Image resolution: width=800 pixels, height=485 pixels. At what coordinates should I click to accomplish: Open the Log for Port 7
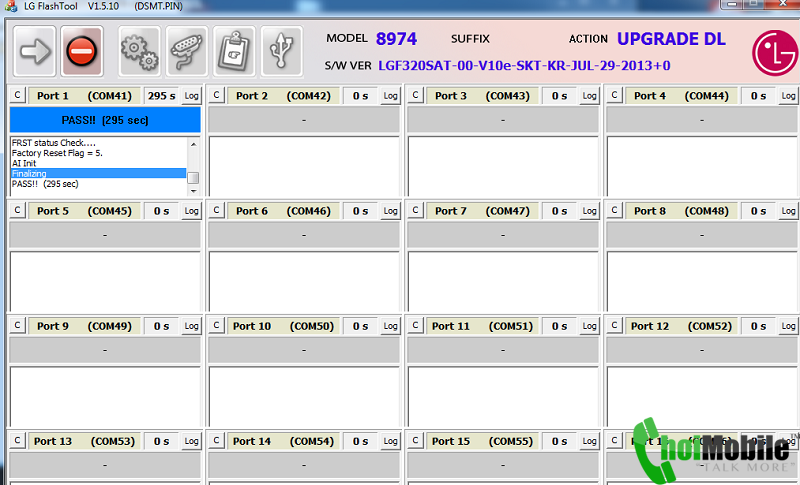pos(589,211)
